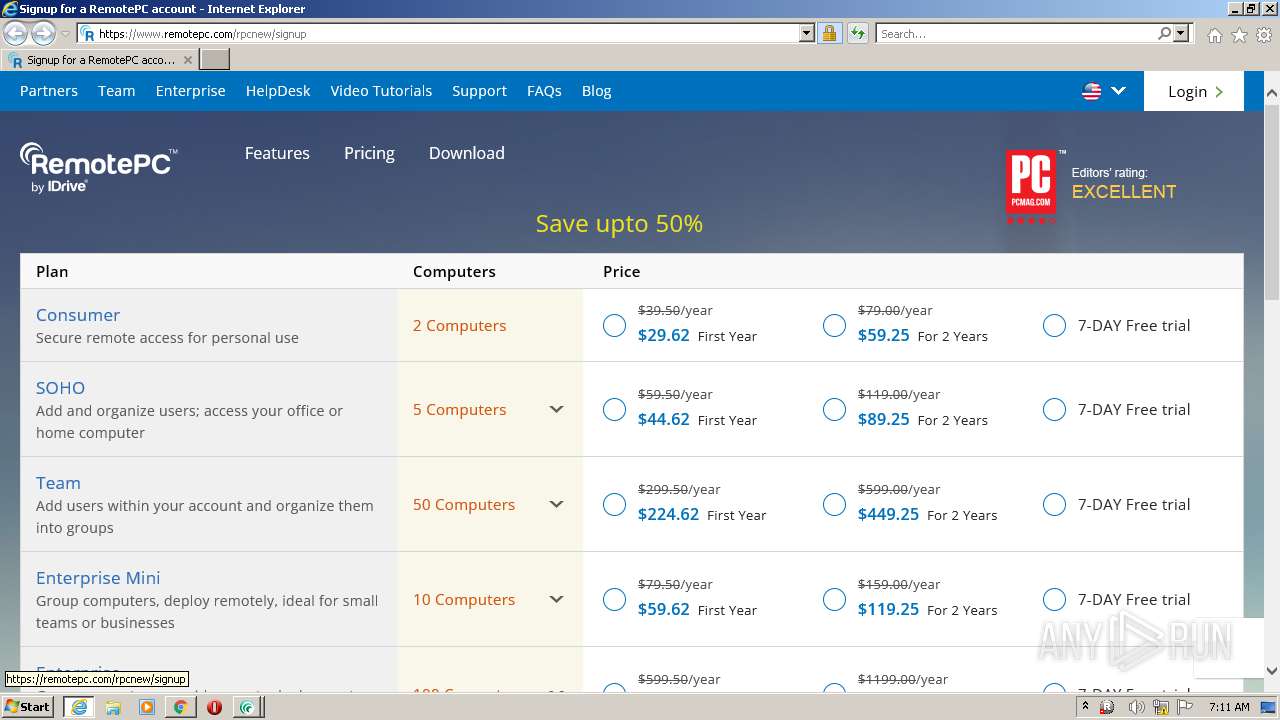Click the Action Center flag tray icon
The width and height of the screenshot is (1280, 720).
pos(1186,707)
